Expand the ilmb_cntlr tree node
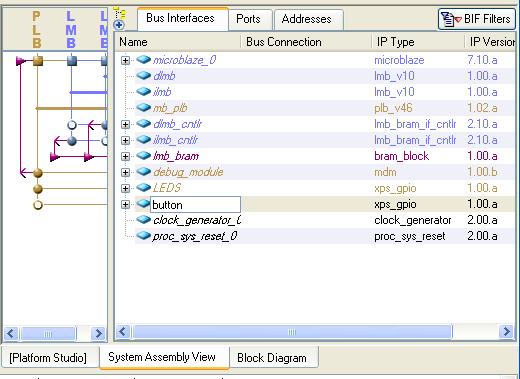 (x=125, y=140)
